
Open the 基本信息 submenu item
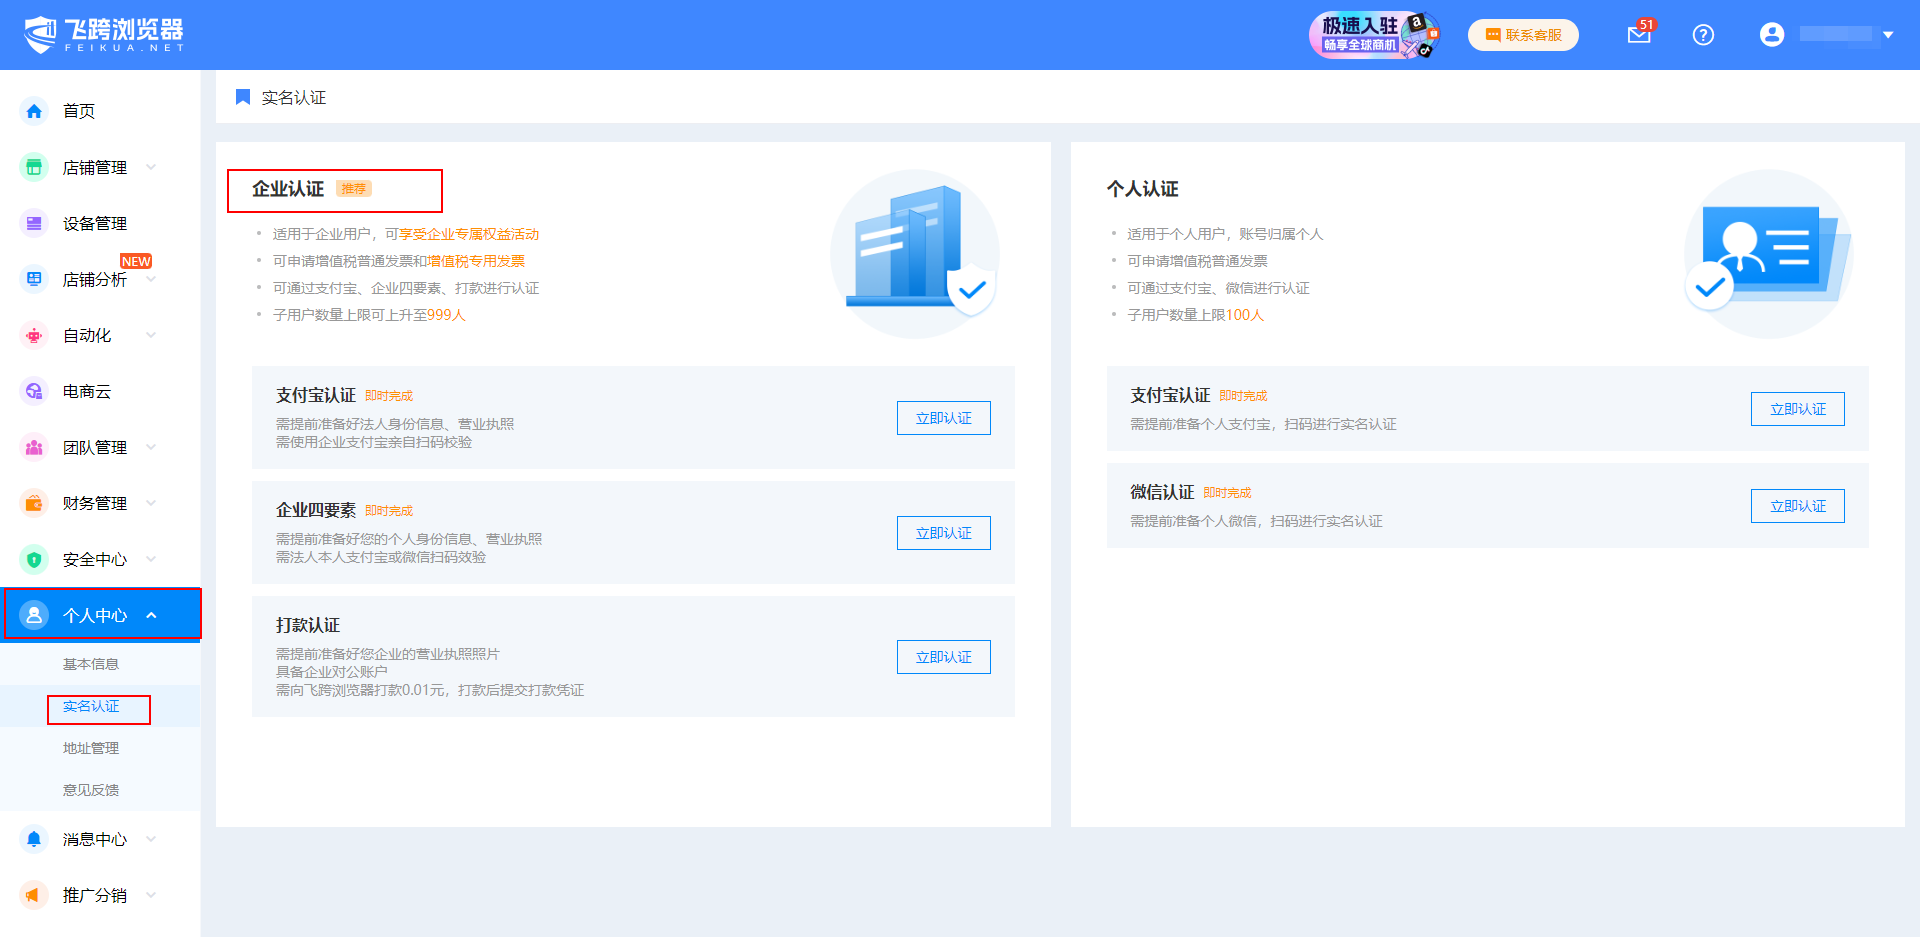coord(91,664)
